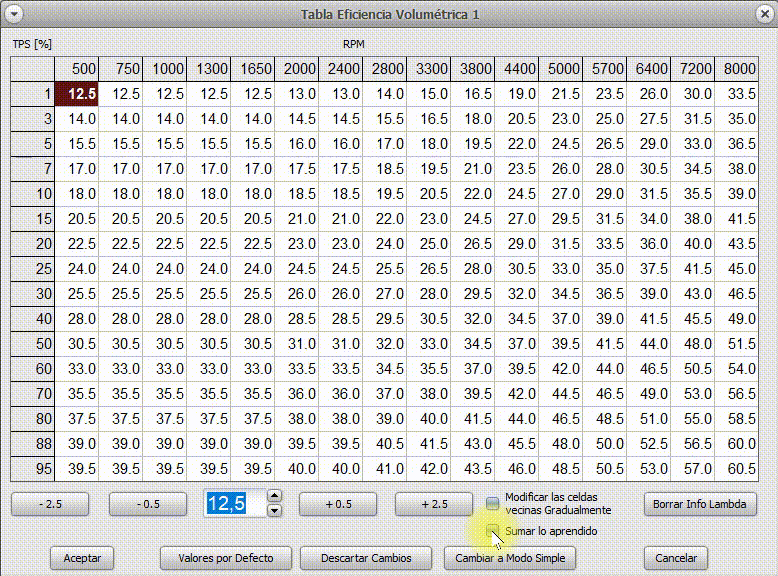The width and height of the screenshot is (778, 576).
Task: Close dialog with Cancelar button
Action: point(676,558)
